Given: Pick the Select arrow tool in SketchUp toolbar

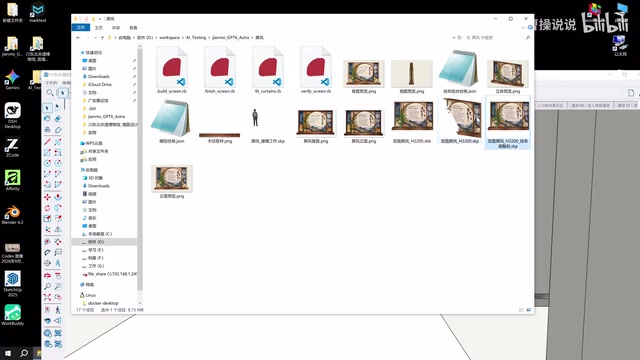Looking at the screenshot, I should pos(47,108).
